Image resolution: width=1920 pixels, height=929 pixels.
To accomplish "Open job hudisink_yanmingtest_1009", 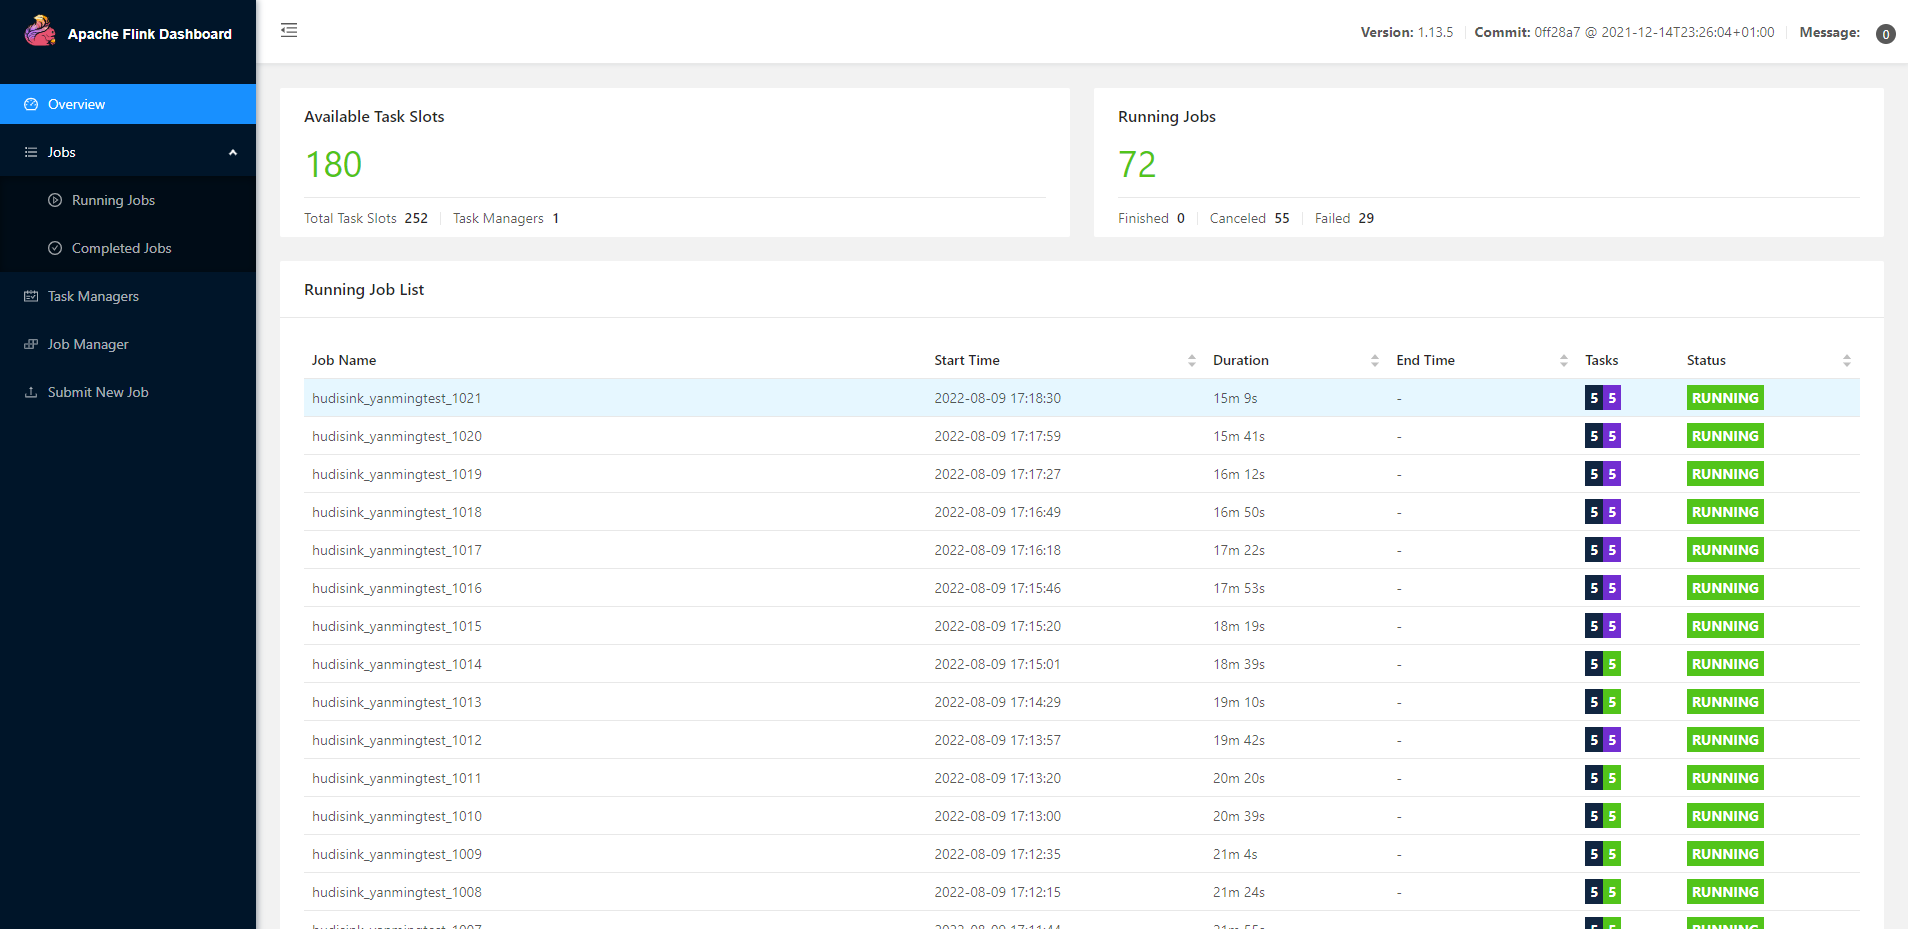I will (x=396, y=854).
